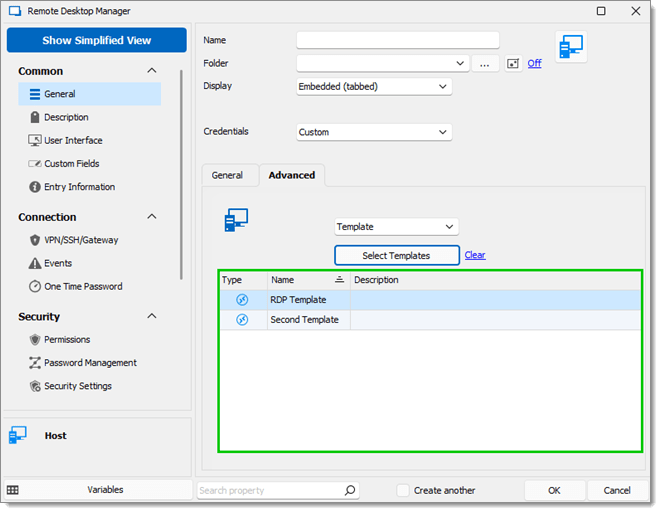Open the Folder dropdown
Screen dimensions: 661x513
point(460,63)
